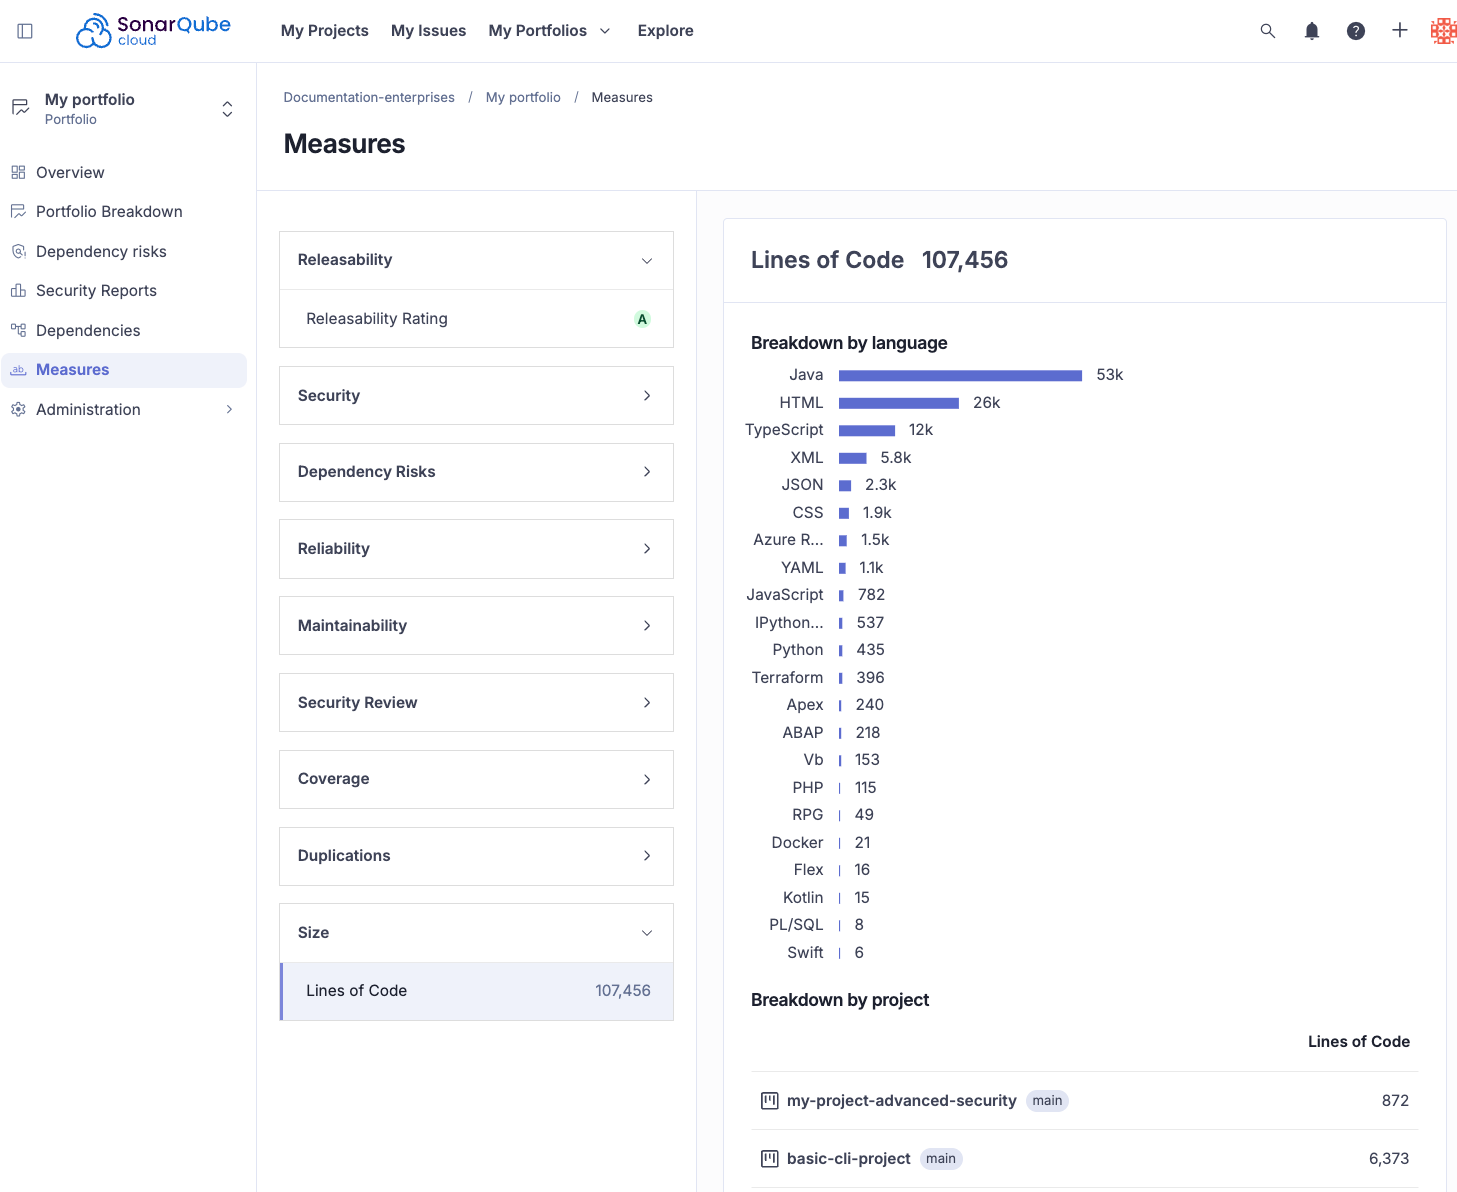Expand the Administration sidebar submenu arrow
Image resolution: width=1457 pixels, height=1192 pixels.
click(x=229, y=409)
